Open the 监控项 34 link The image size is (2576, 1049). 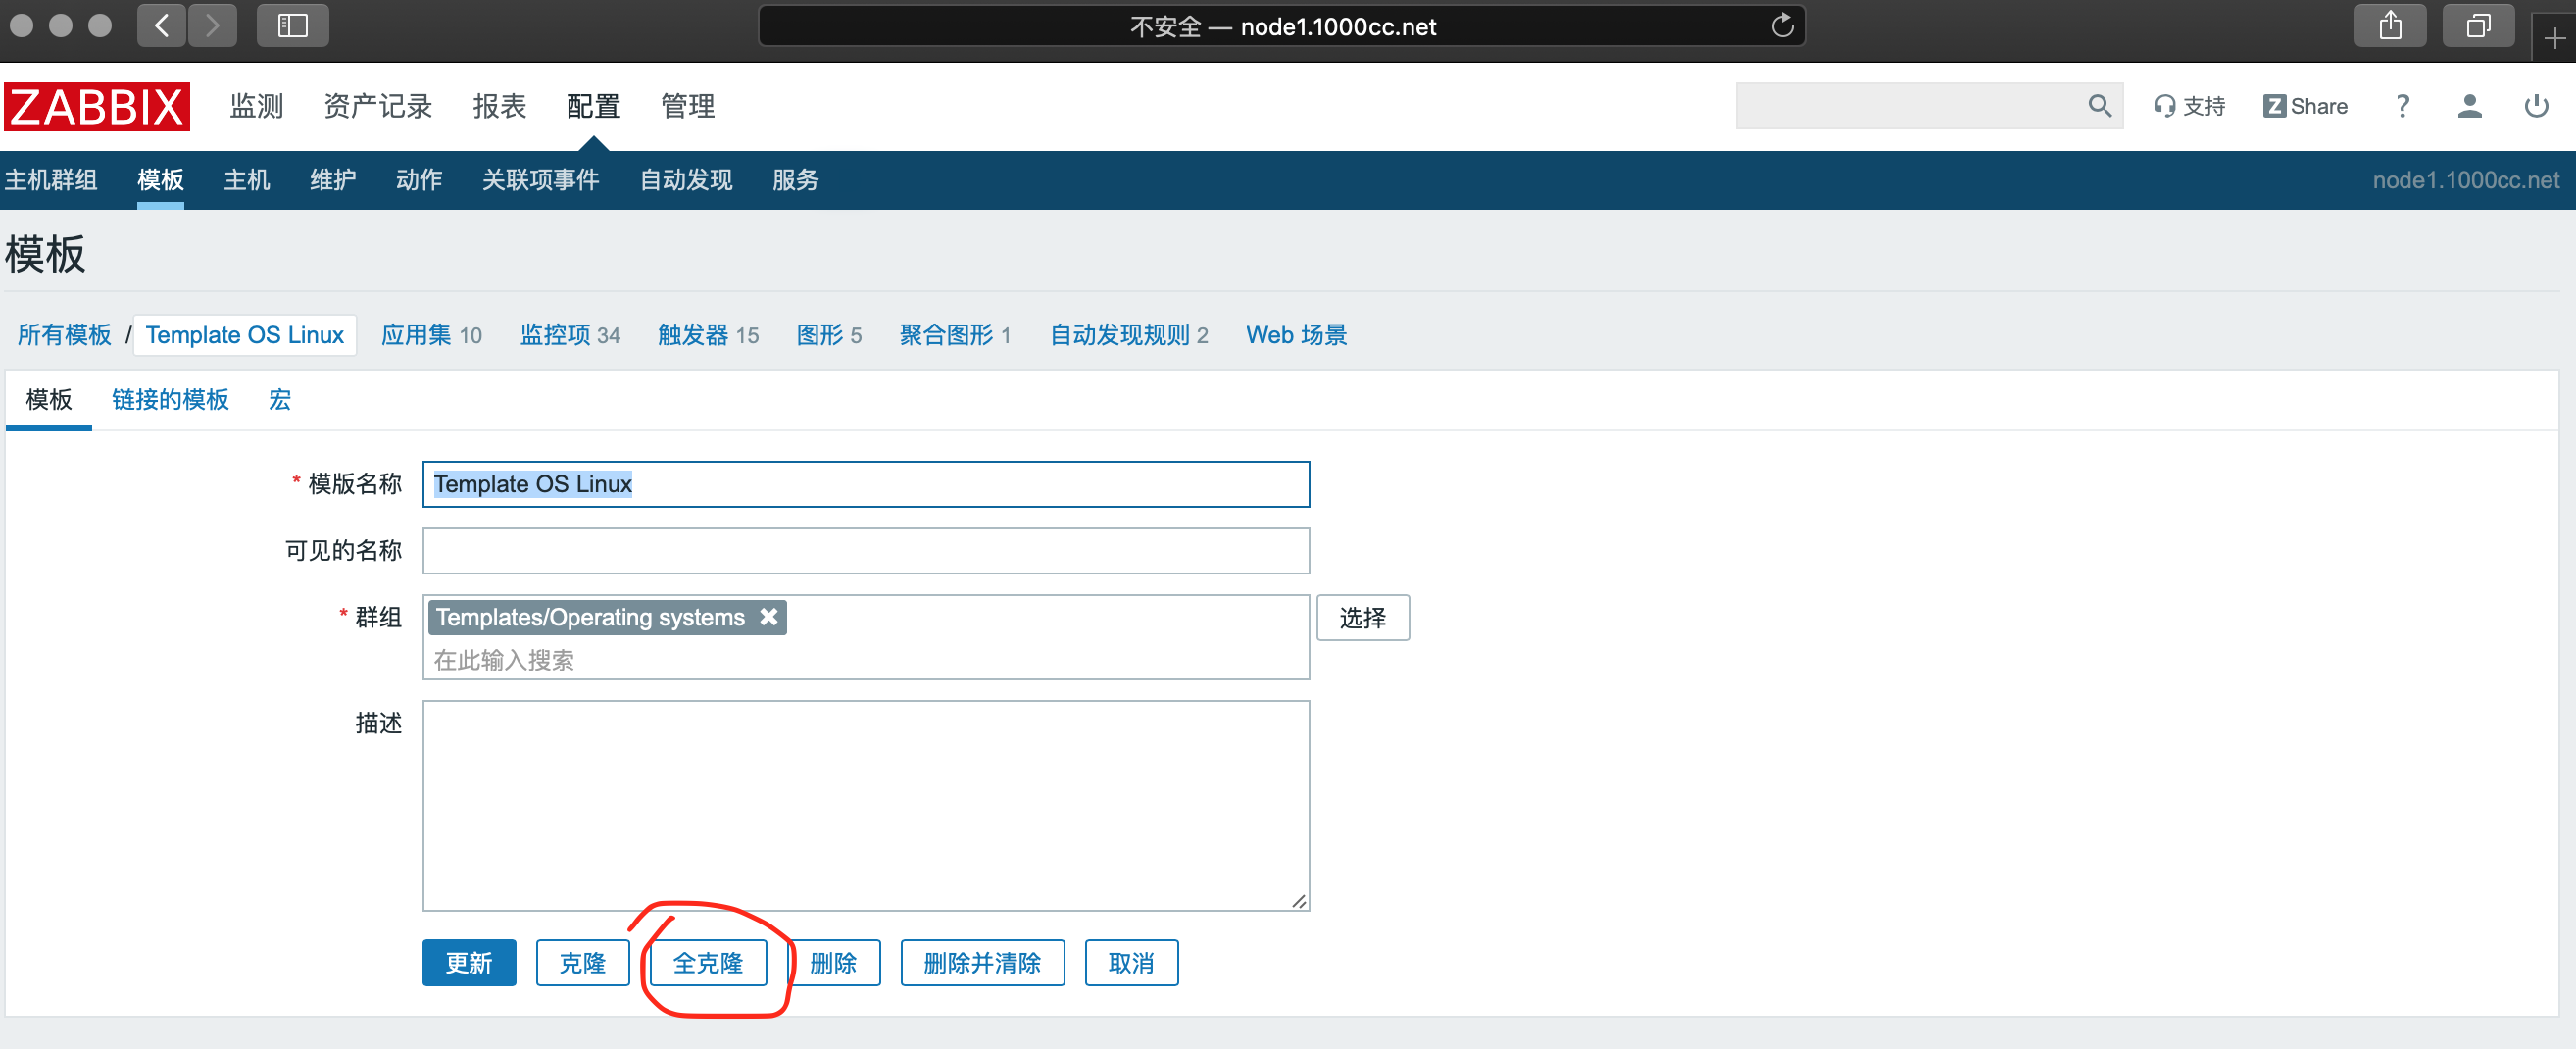(569, 335)
